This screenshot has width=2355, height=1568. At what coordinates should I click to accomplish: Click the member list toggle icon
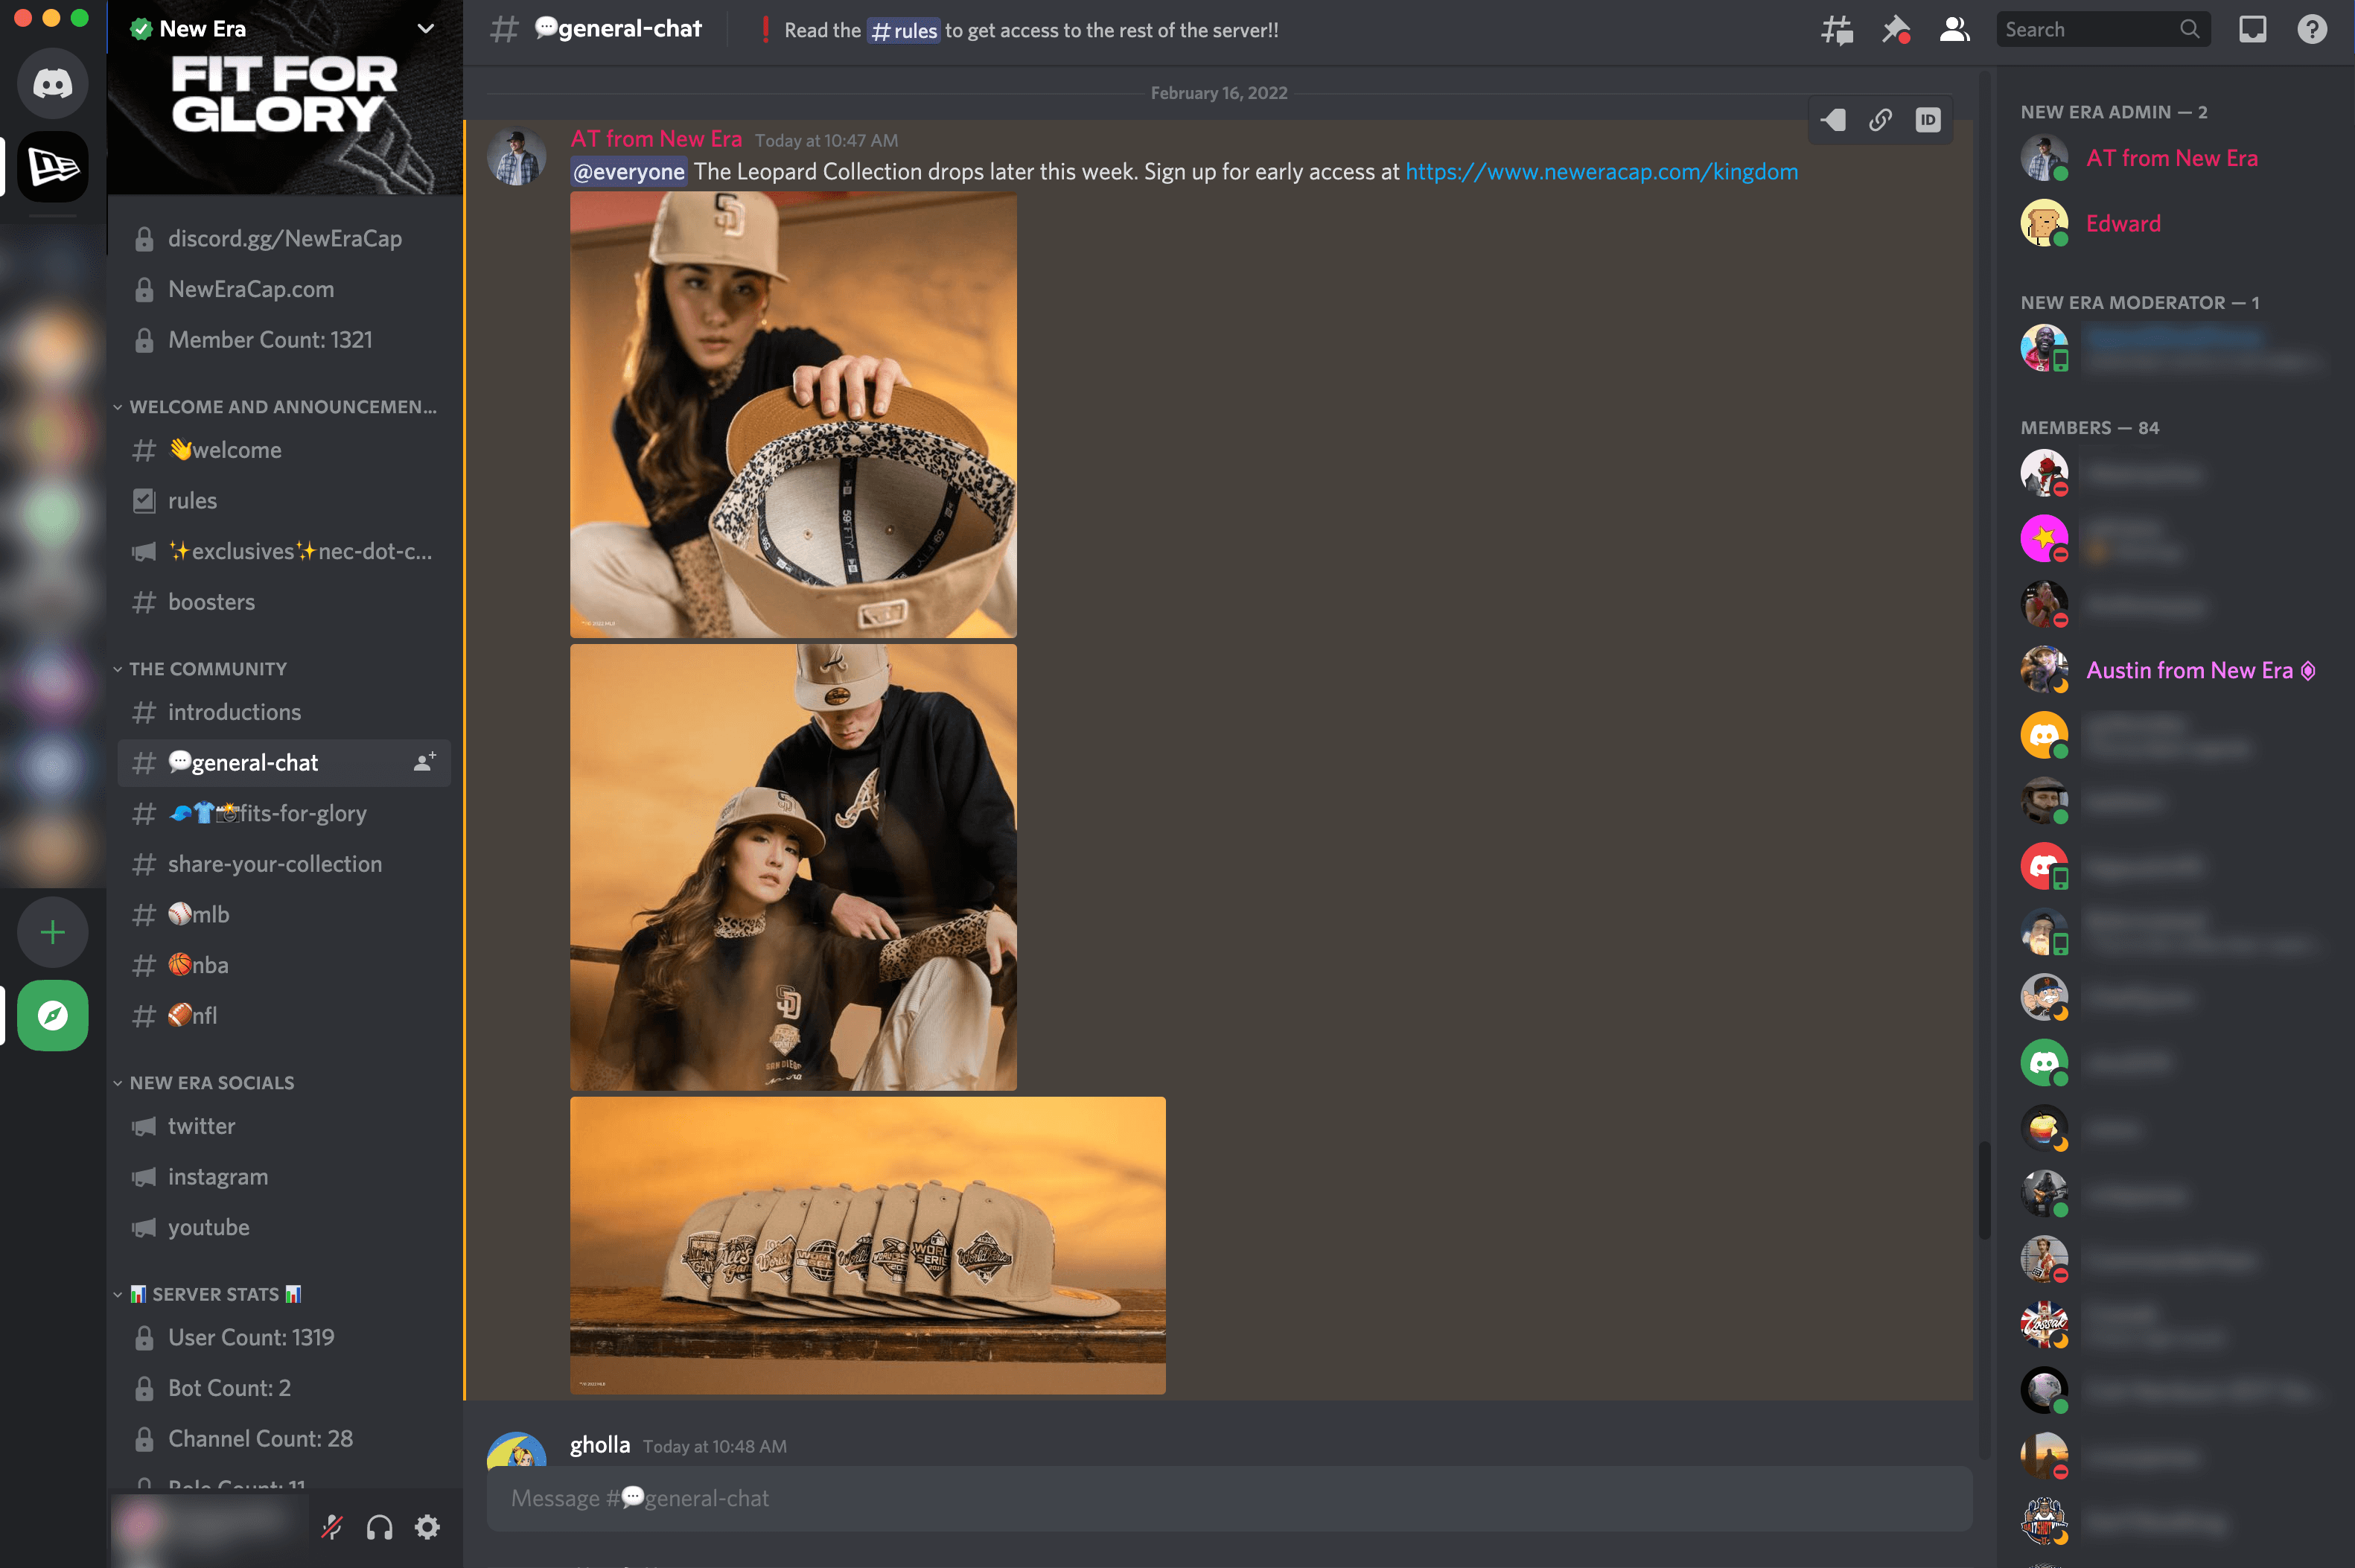(x=1954, y=30)
